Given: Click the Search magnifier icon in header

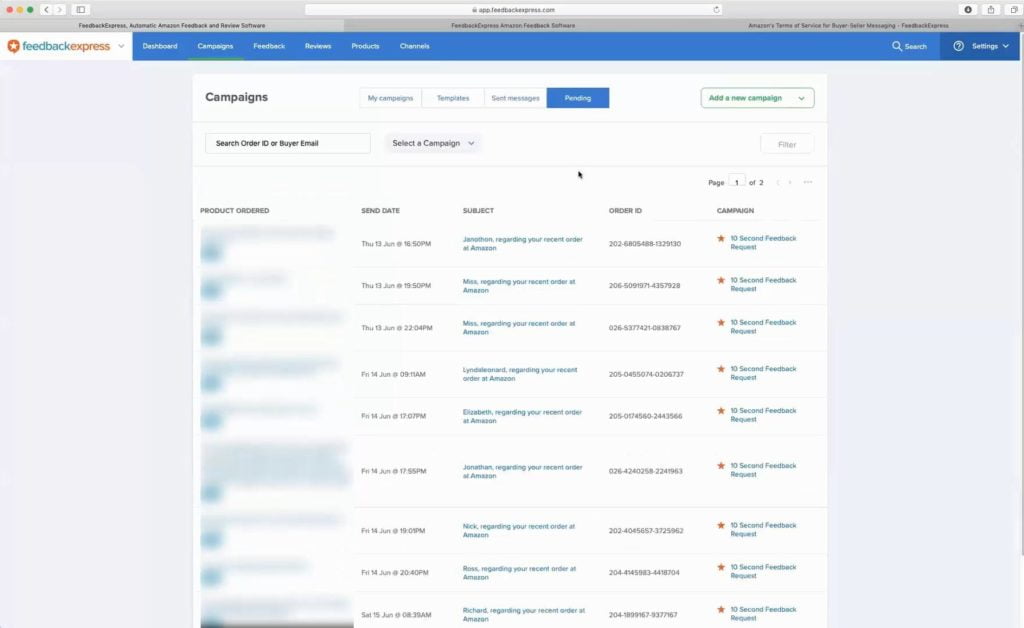Looking at the screenshot, I should (x=897, y=46).
